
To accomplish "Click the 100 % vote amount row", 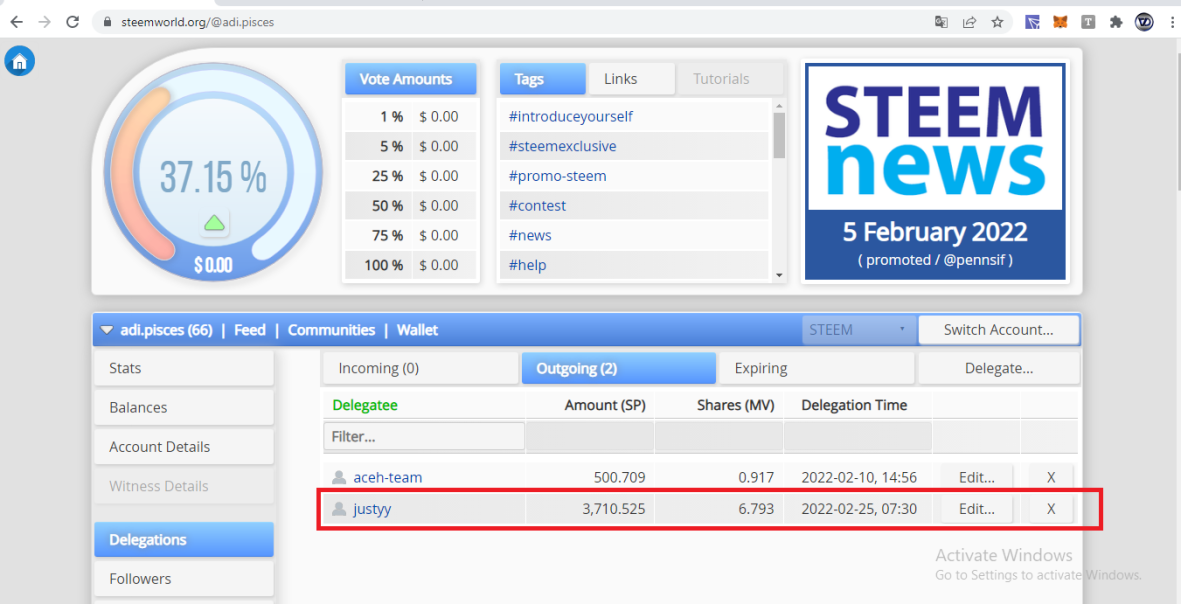I will [410, 265].
